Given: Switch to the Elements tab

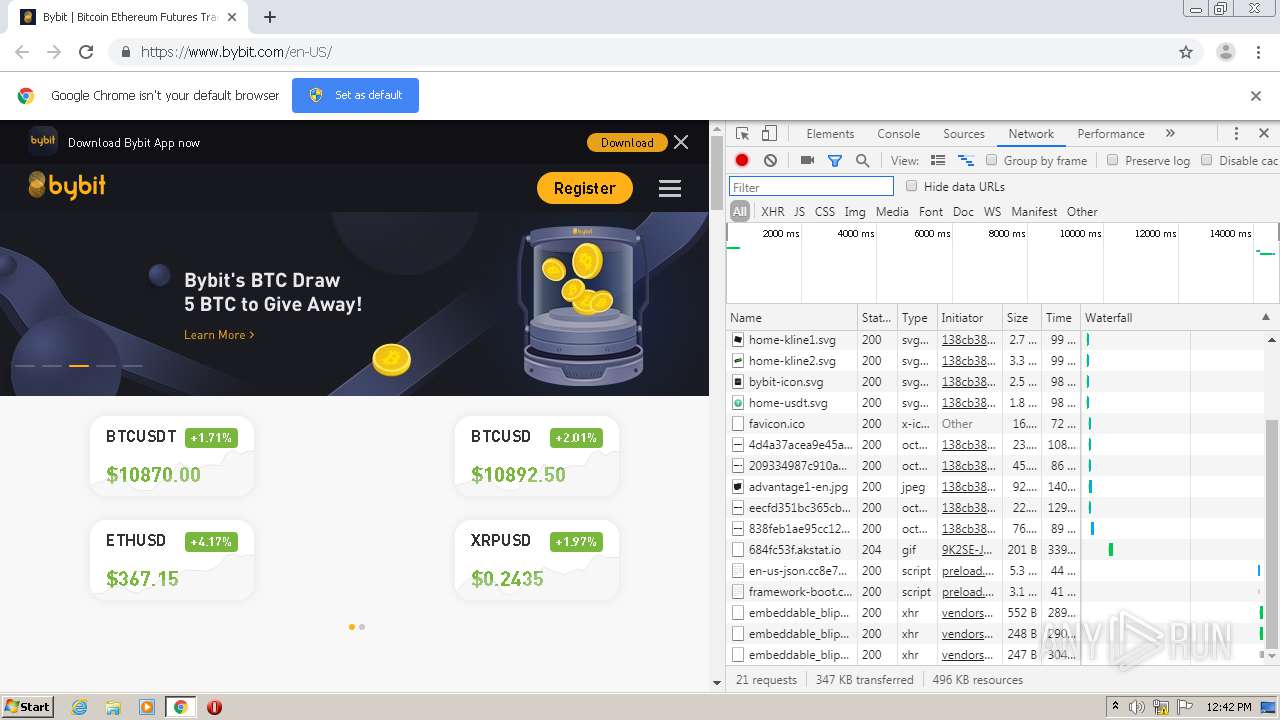Looking at the screenshot, I should click(x=830, y=134).
